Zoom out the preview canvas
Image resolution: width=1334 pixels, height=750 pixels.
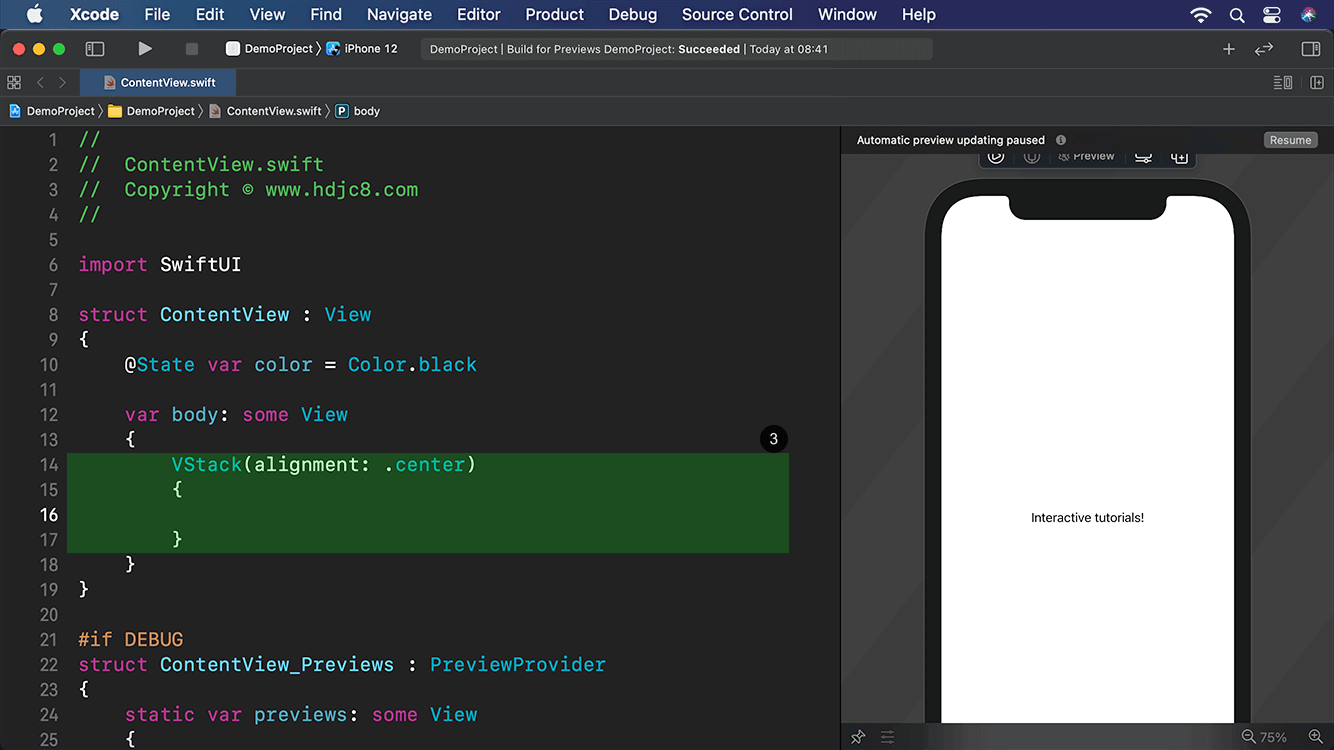(1248, 737)
